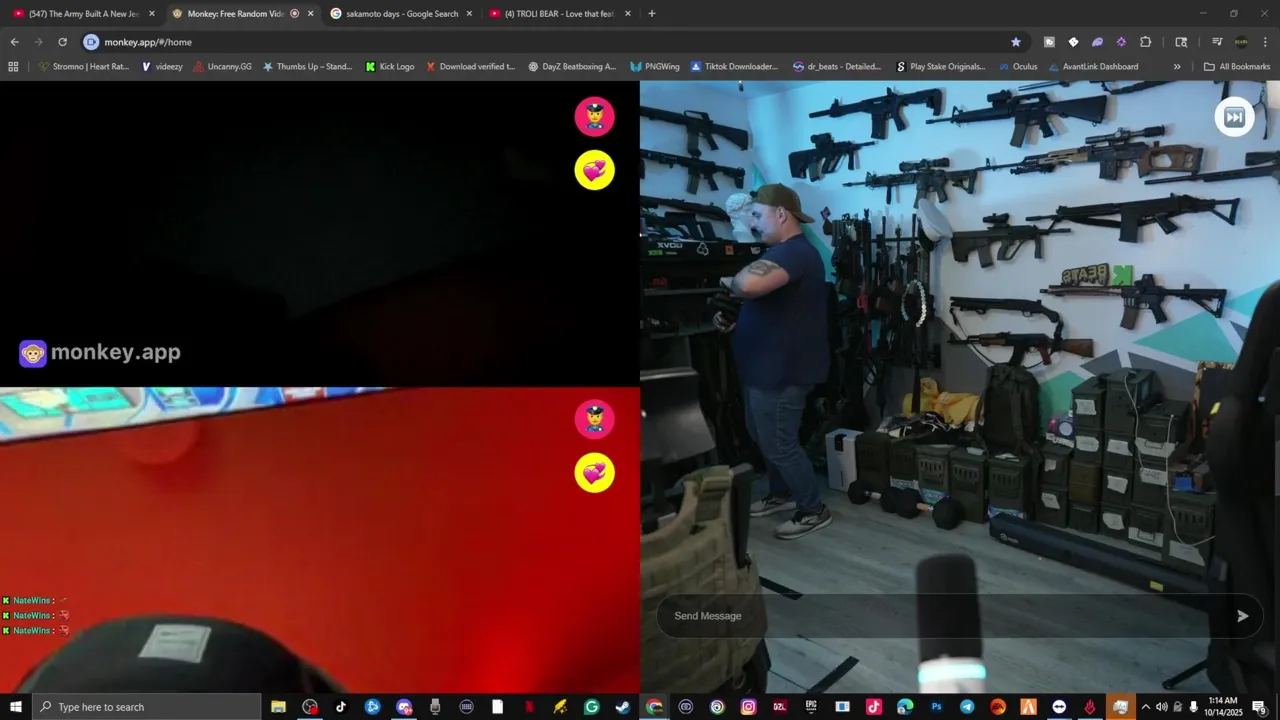The width and height of the screenshot is (1280, 720).
Task: Open a new browser tab
Action: tap(652, 14)
